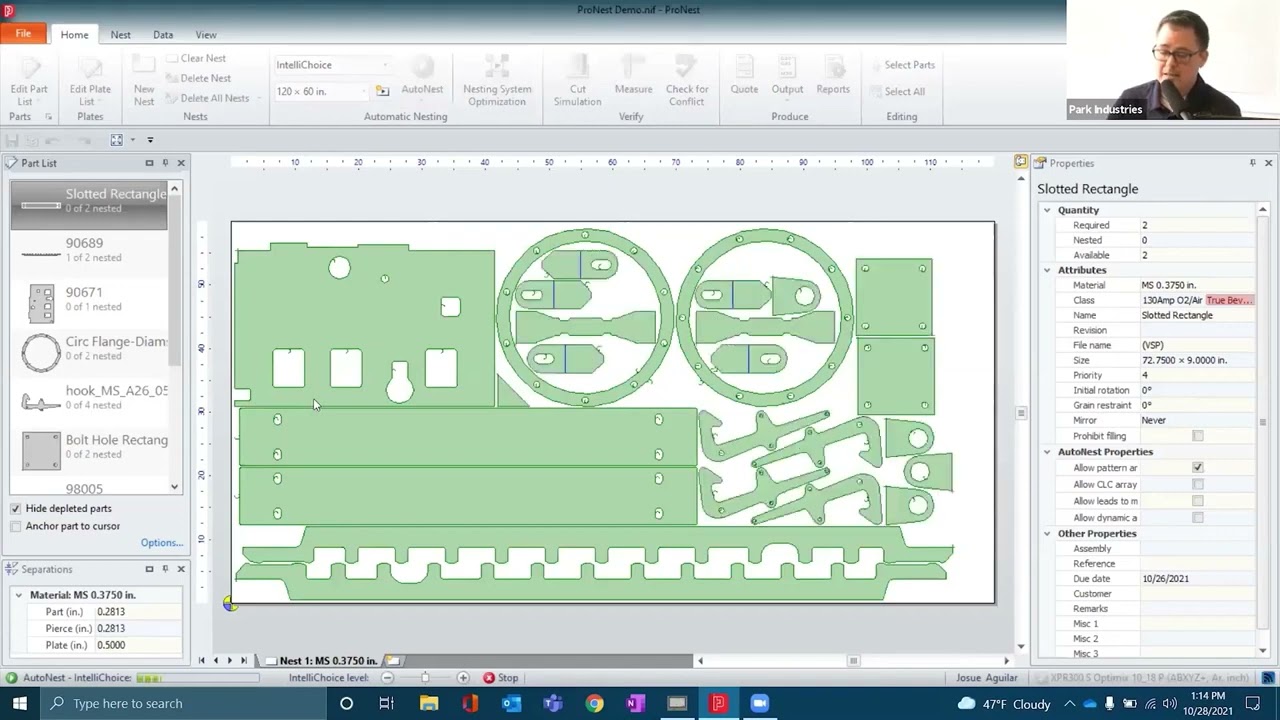This screenshot has height=720, width=1280.
Task: Select the Measure tool
Action: click(633, 76)
